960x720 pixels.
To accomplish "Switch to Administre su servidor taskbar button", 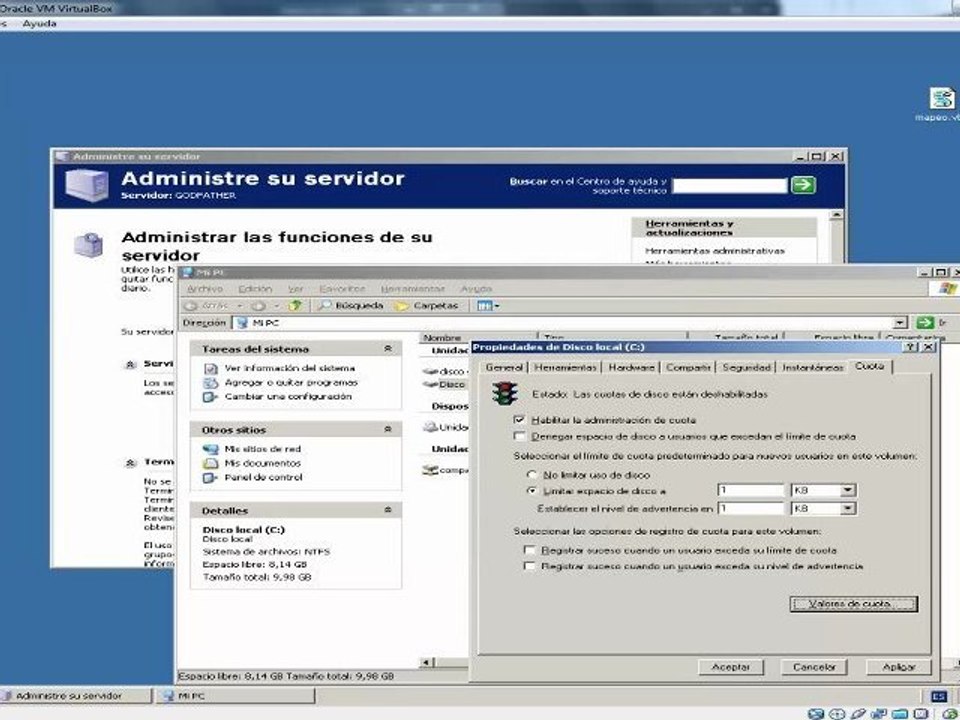I will pos(75,696).
